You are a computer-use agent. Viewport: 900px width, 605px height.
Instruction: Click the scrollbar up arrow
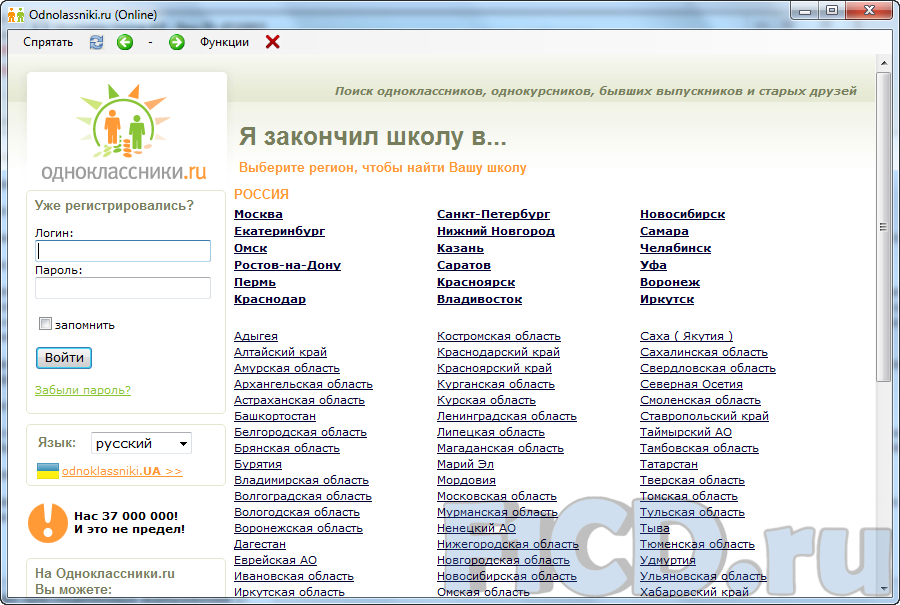(x=883, y=63)
